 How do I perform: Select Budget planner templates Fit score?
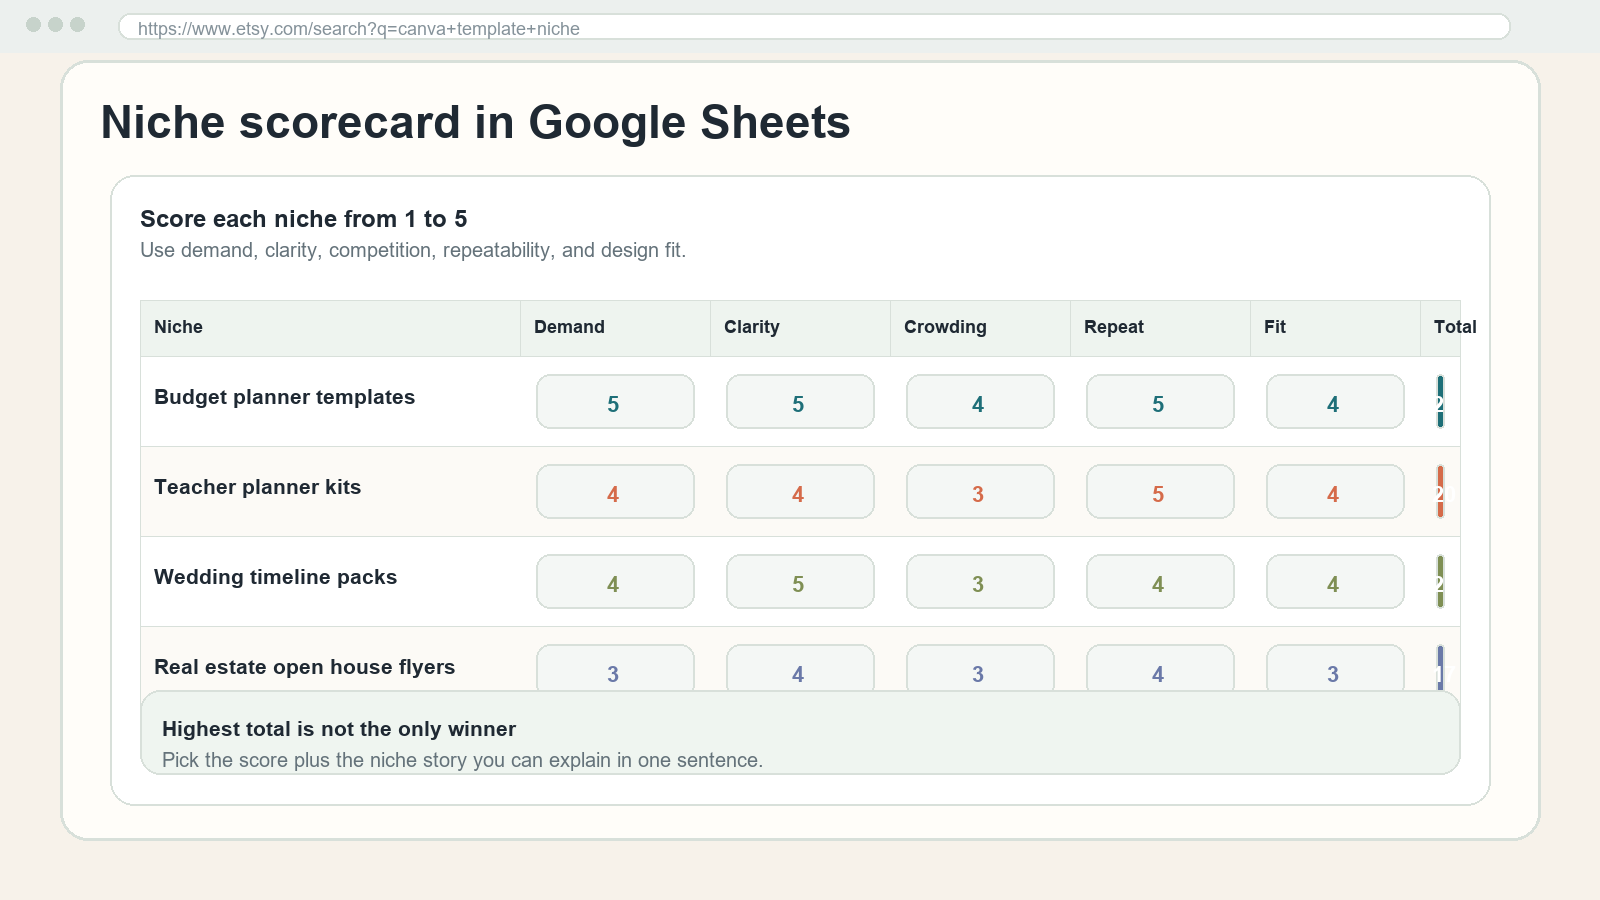pyautogui.click(x=1335, y=402)
